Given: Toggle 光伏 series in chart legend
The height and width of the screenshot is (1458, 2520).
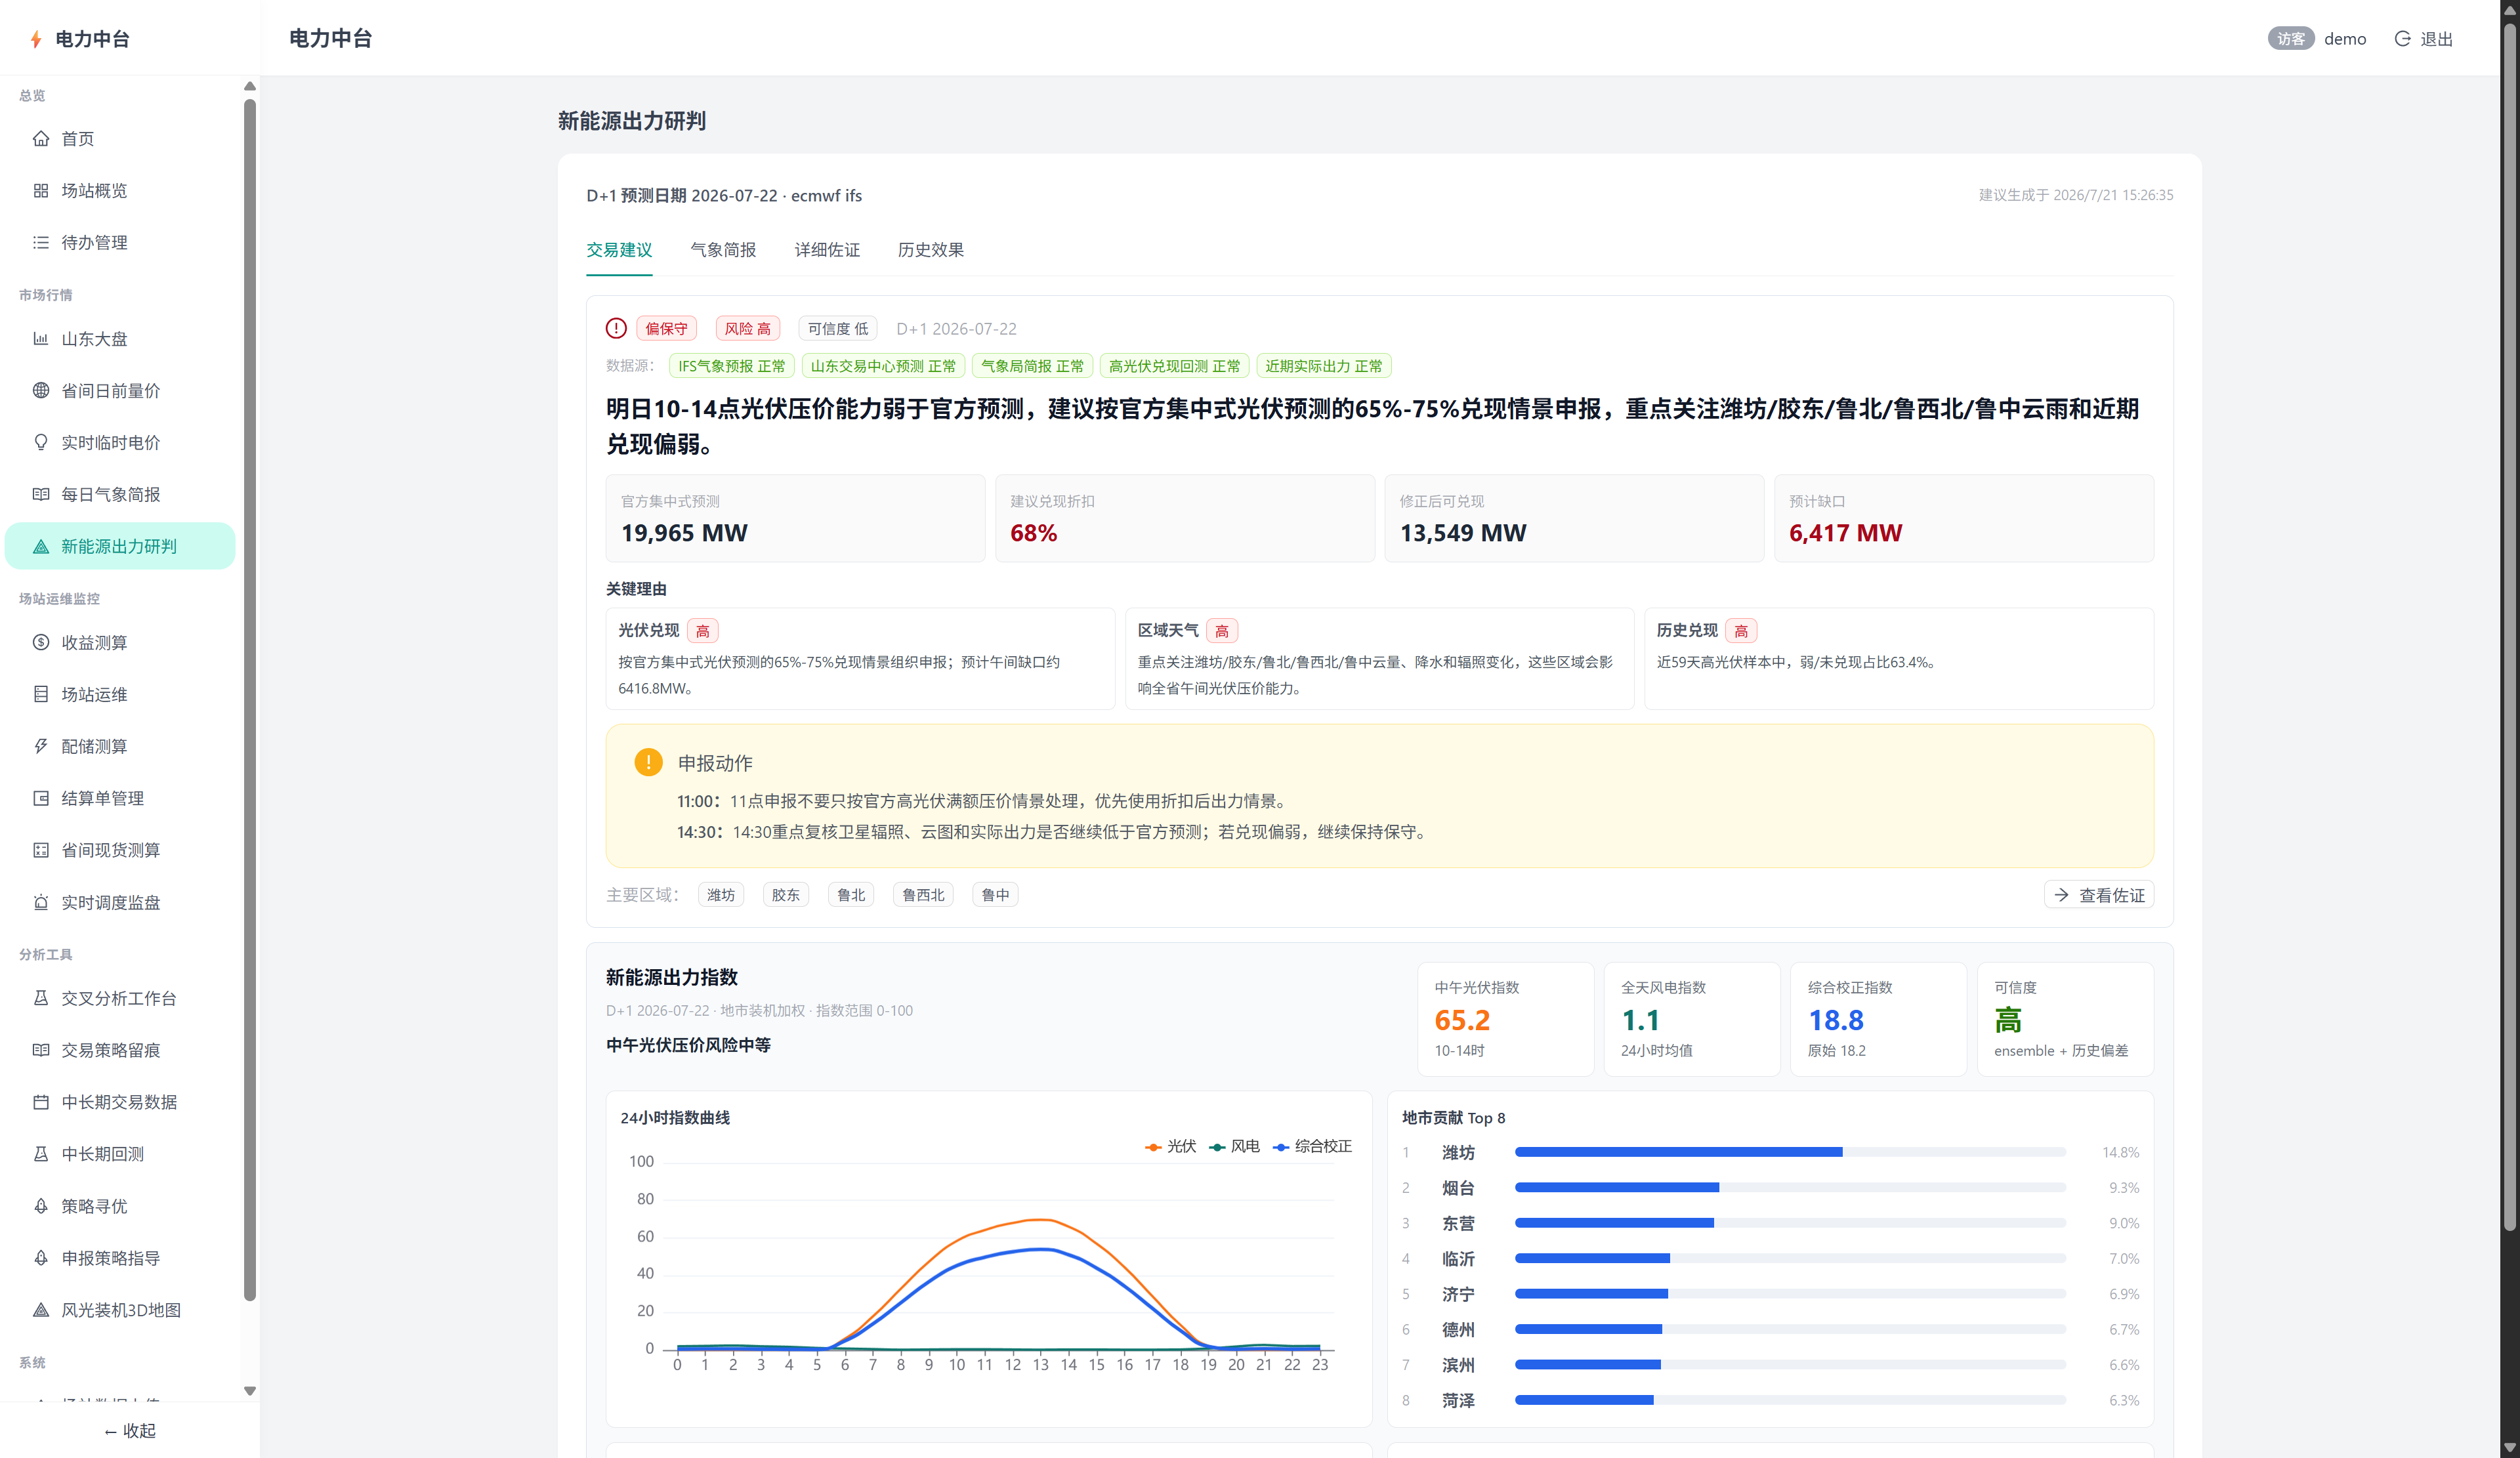Looking at the screenshot, I should click(1171, 1146).
